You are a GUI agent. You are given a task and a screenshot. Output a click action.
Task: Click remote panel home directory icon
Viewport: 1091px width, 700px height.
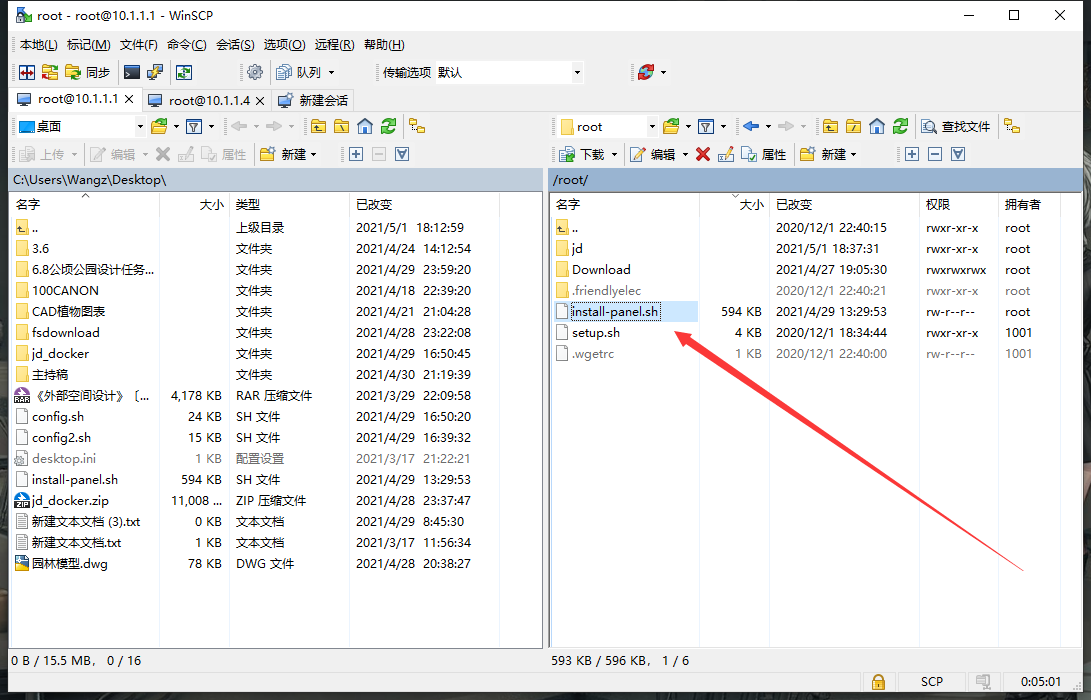click(x=877, y=126)
